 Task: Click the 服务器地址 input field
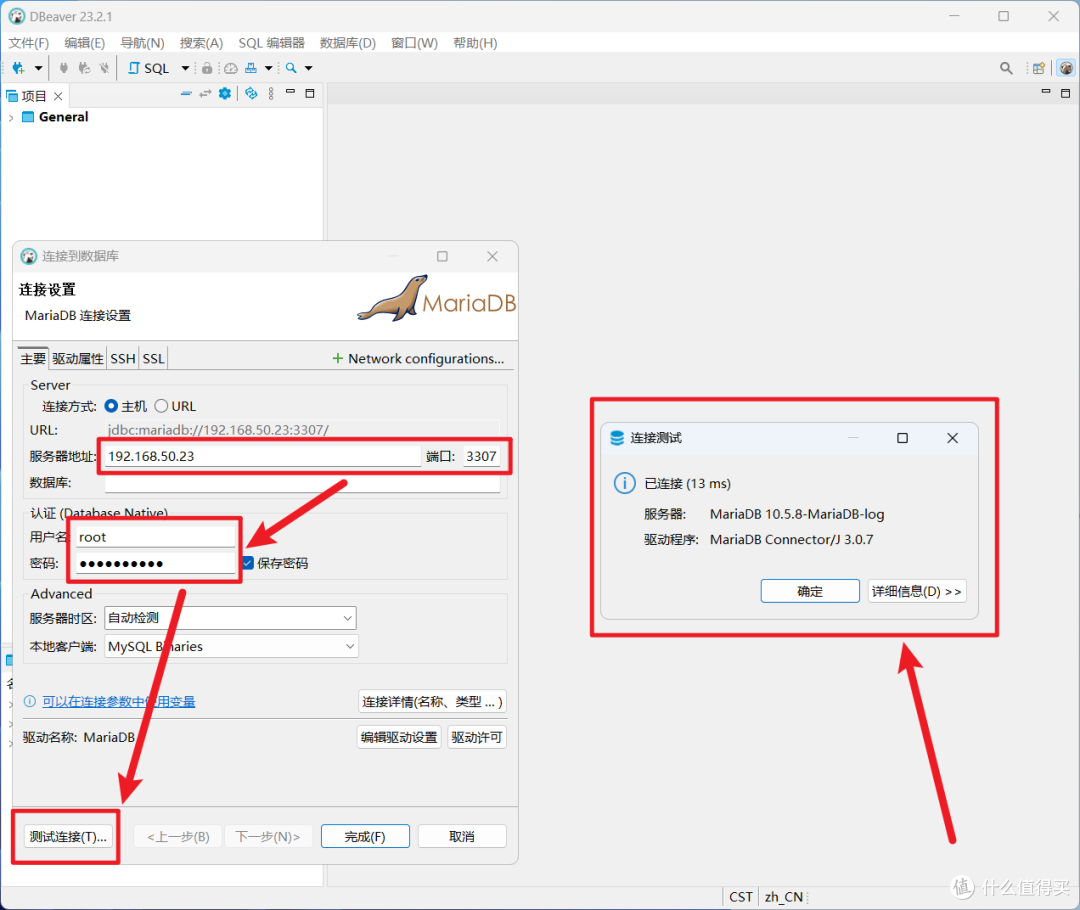pyautogui.click(x=262, y=456)
